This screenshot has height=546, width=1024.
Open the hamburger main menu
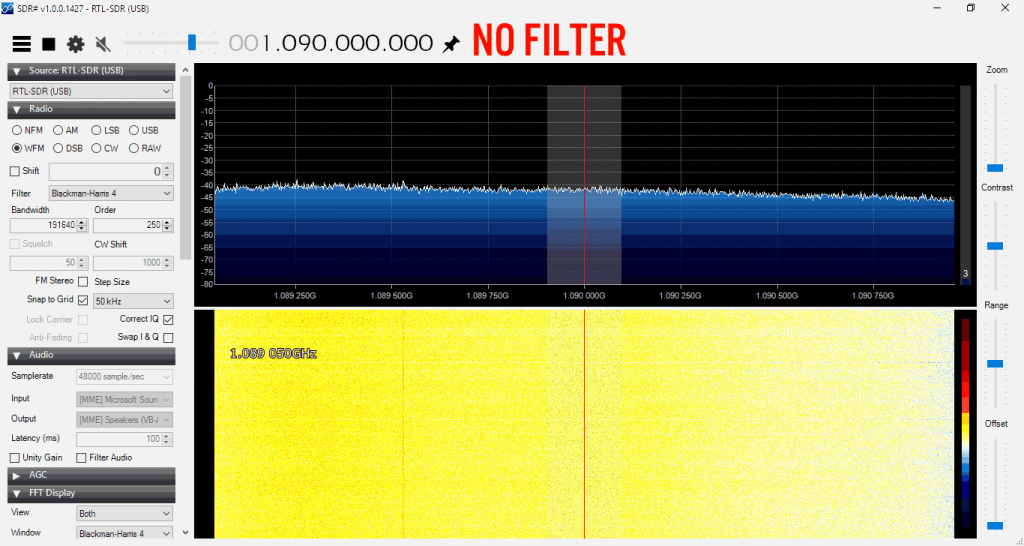pos(21,44)
